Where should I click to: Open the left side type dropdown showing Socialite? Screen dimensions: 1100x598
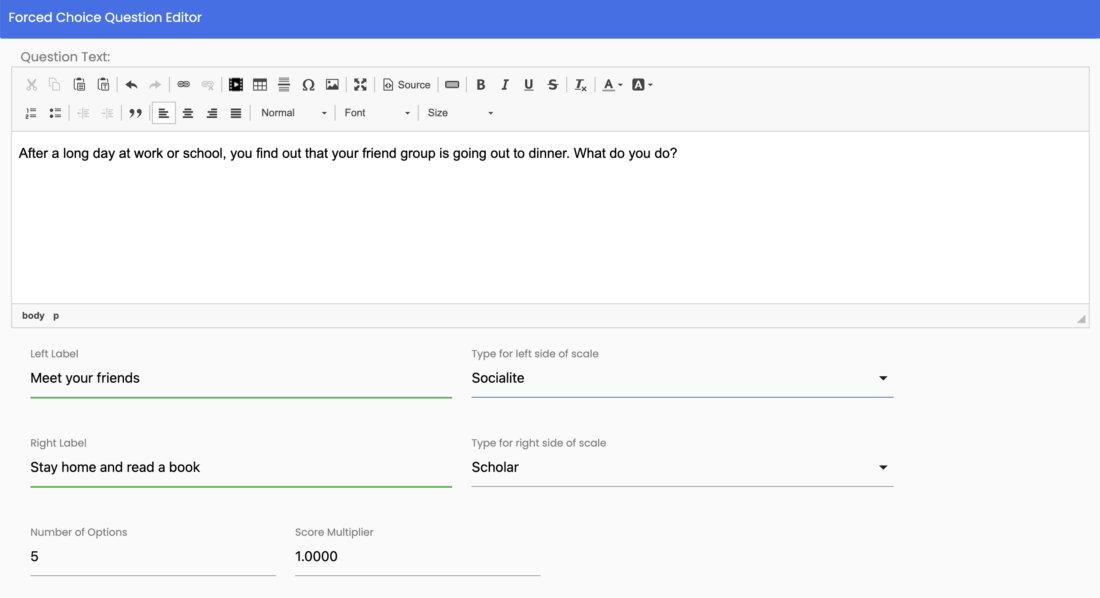[x=681, y=378]
